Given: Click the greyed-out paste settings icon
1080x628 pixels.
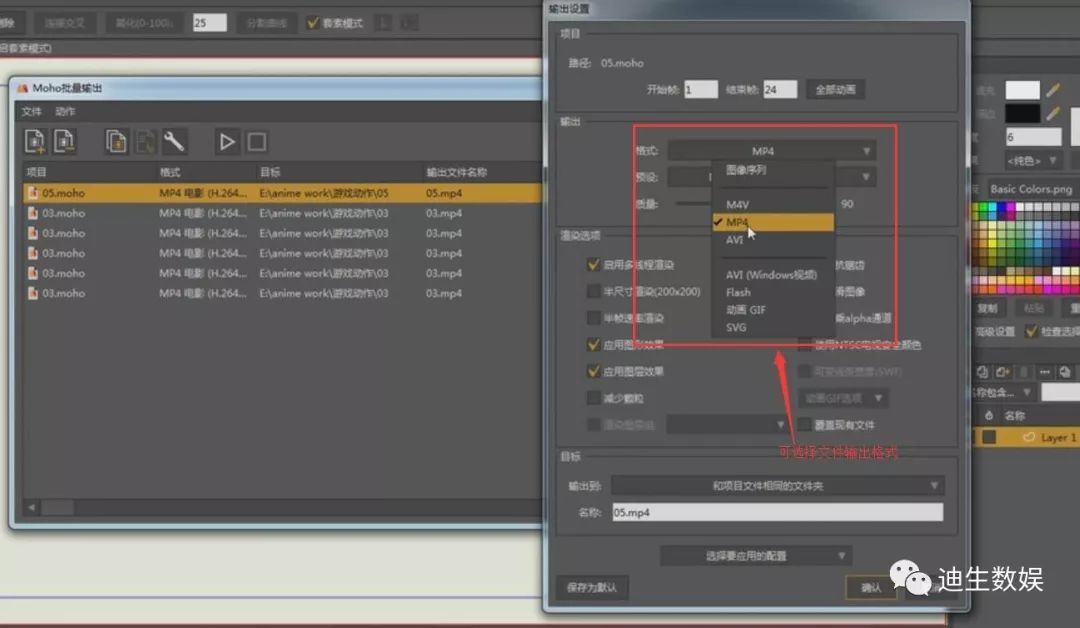Looking at the screenshot, I should pos(145,141).
